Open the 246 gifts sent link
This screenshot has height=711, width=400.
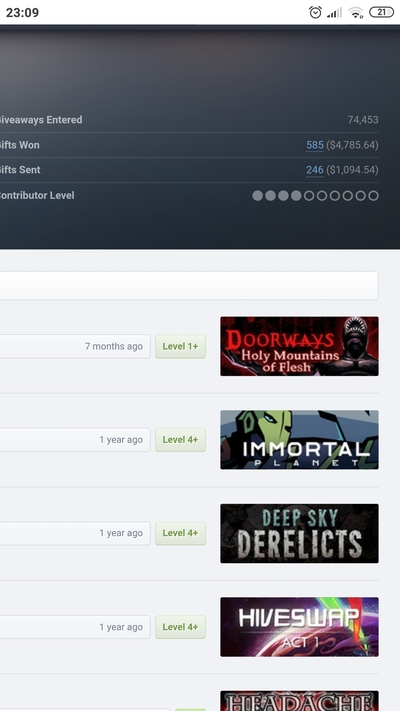(x=315, y=170)
